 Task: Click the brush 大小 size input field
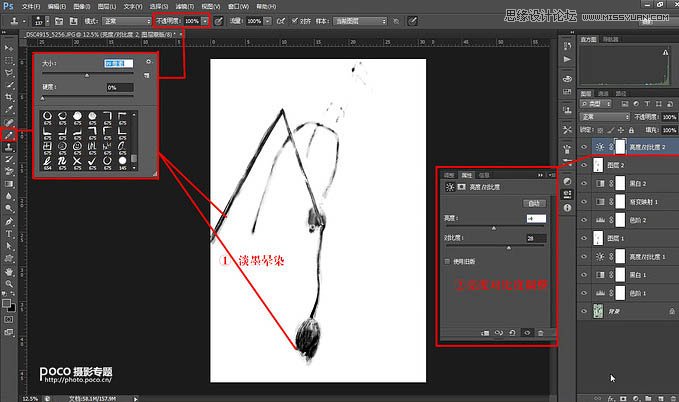119,61
